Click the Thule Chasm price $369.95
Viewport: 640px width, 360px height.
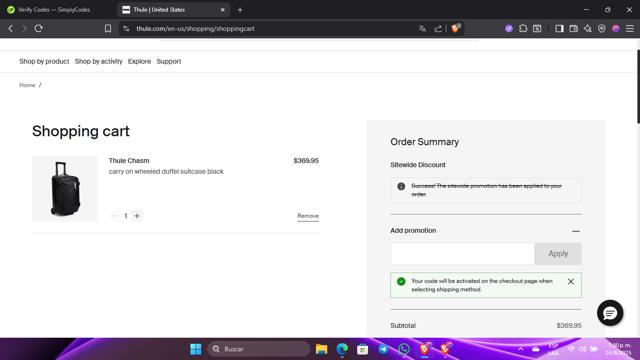(x=306, y=161)
